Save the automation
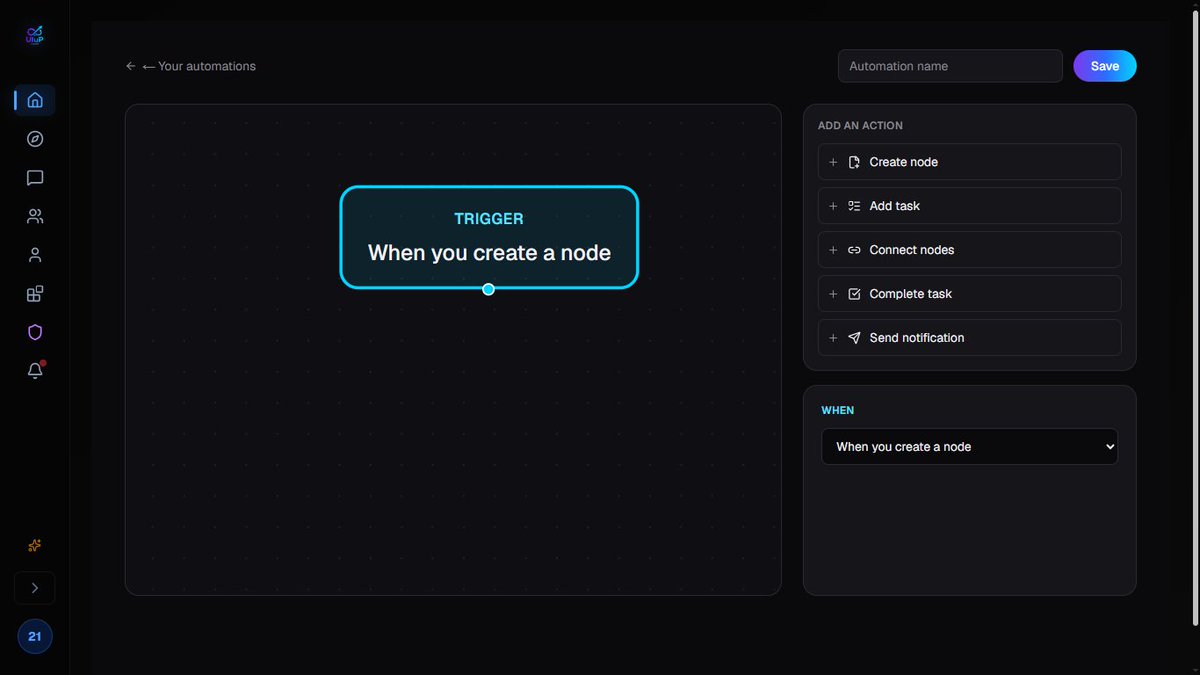Image resolution: width=1200 pixels, height=675 pixels. [x=1105, y=66]
